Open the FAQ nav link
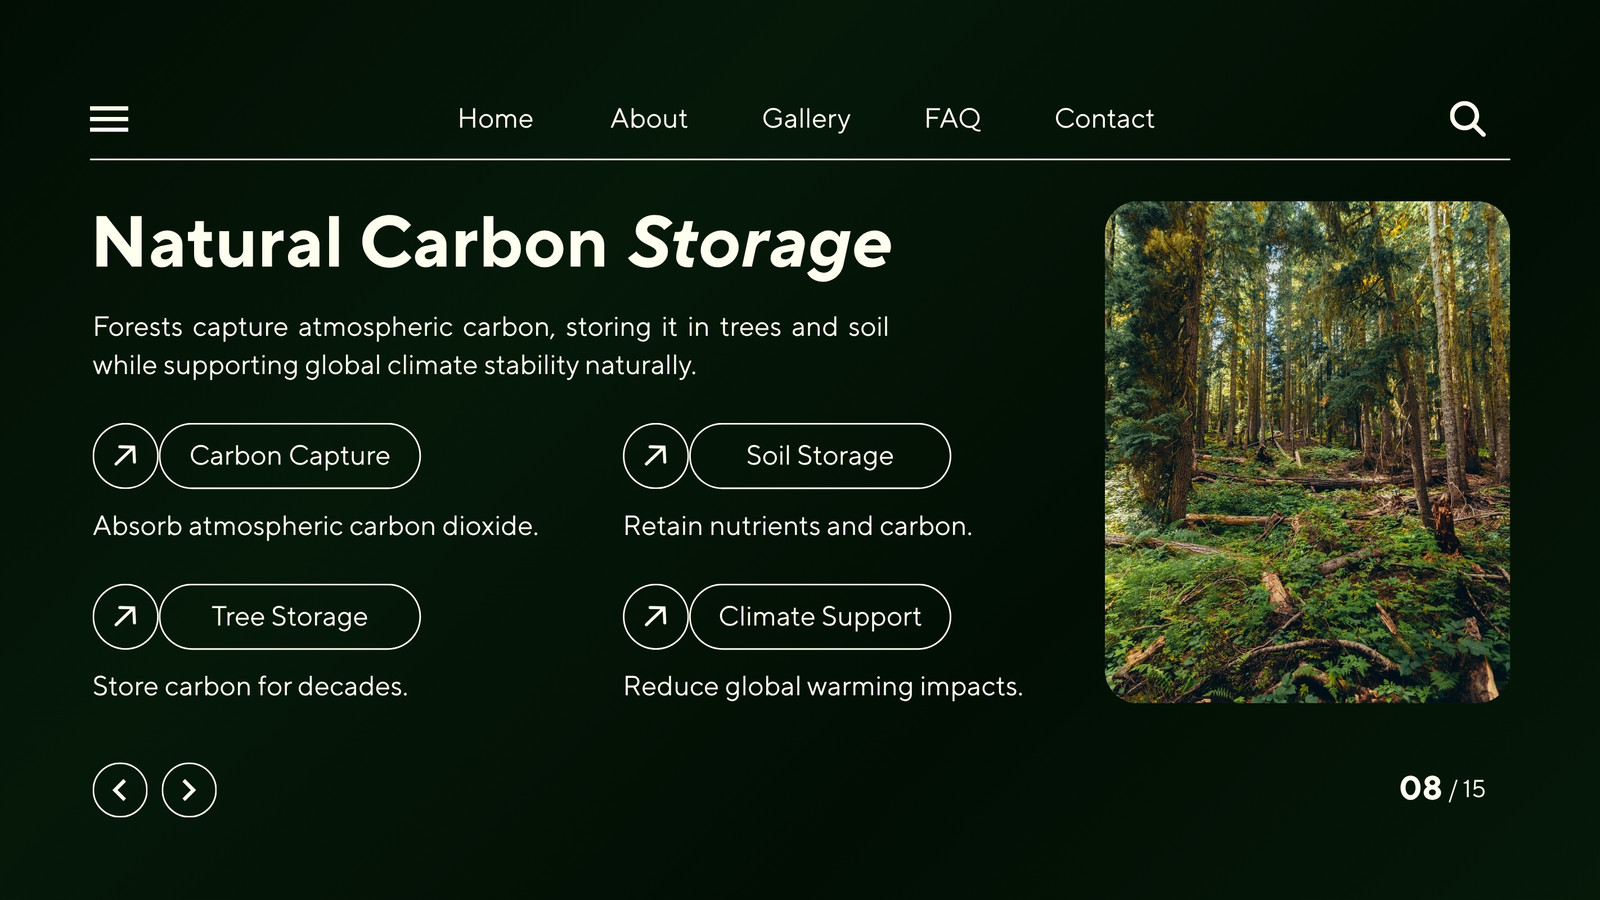Viewport: 1600px width, 900px height. pos(952,119)
